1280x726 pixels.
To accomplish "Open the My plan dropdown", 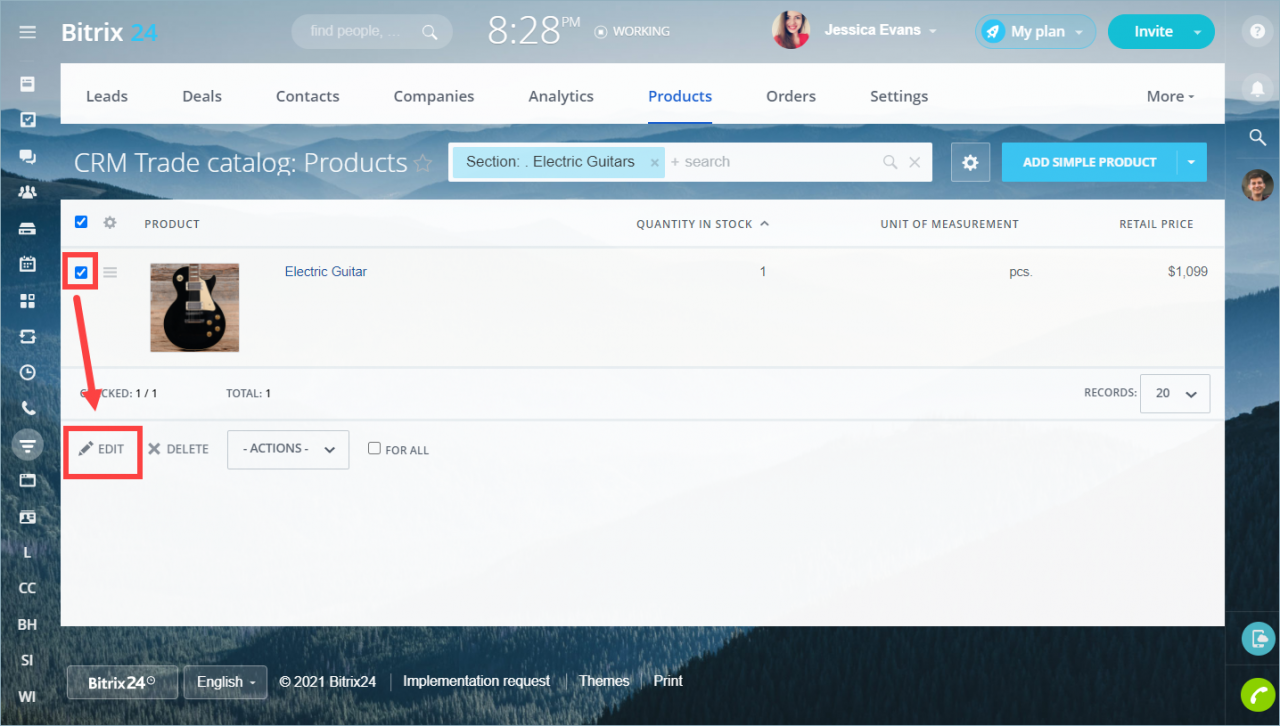I will pos(1036,32).
